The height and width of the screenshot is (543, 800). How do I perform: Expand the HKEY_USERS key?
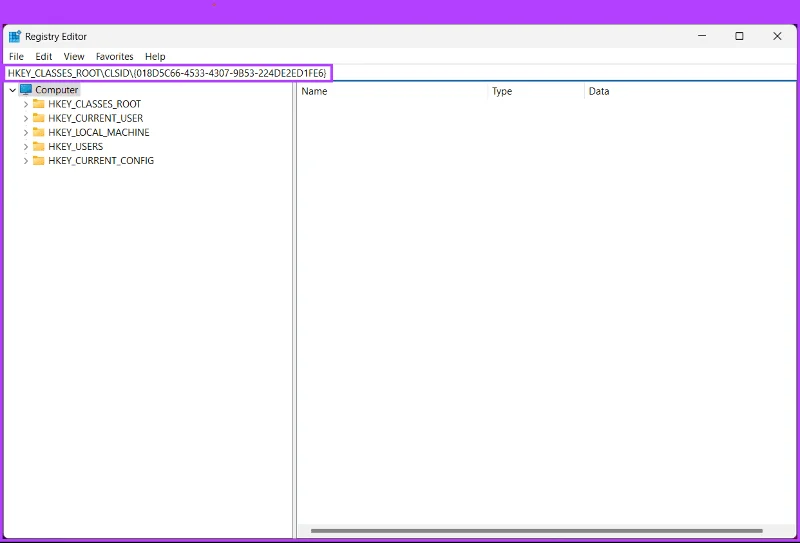click(26, 146)
